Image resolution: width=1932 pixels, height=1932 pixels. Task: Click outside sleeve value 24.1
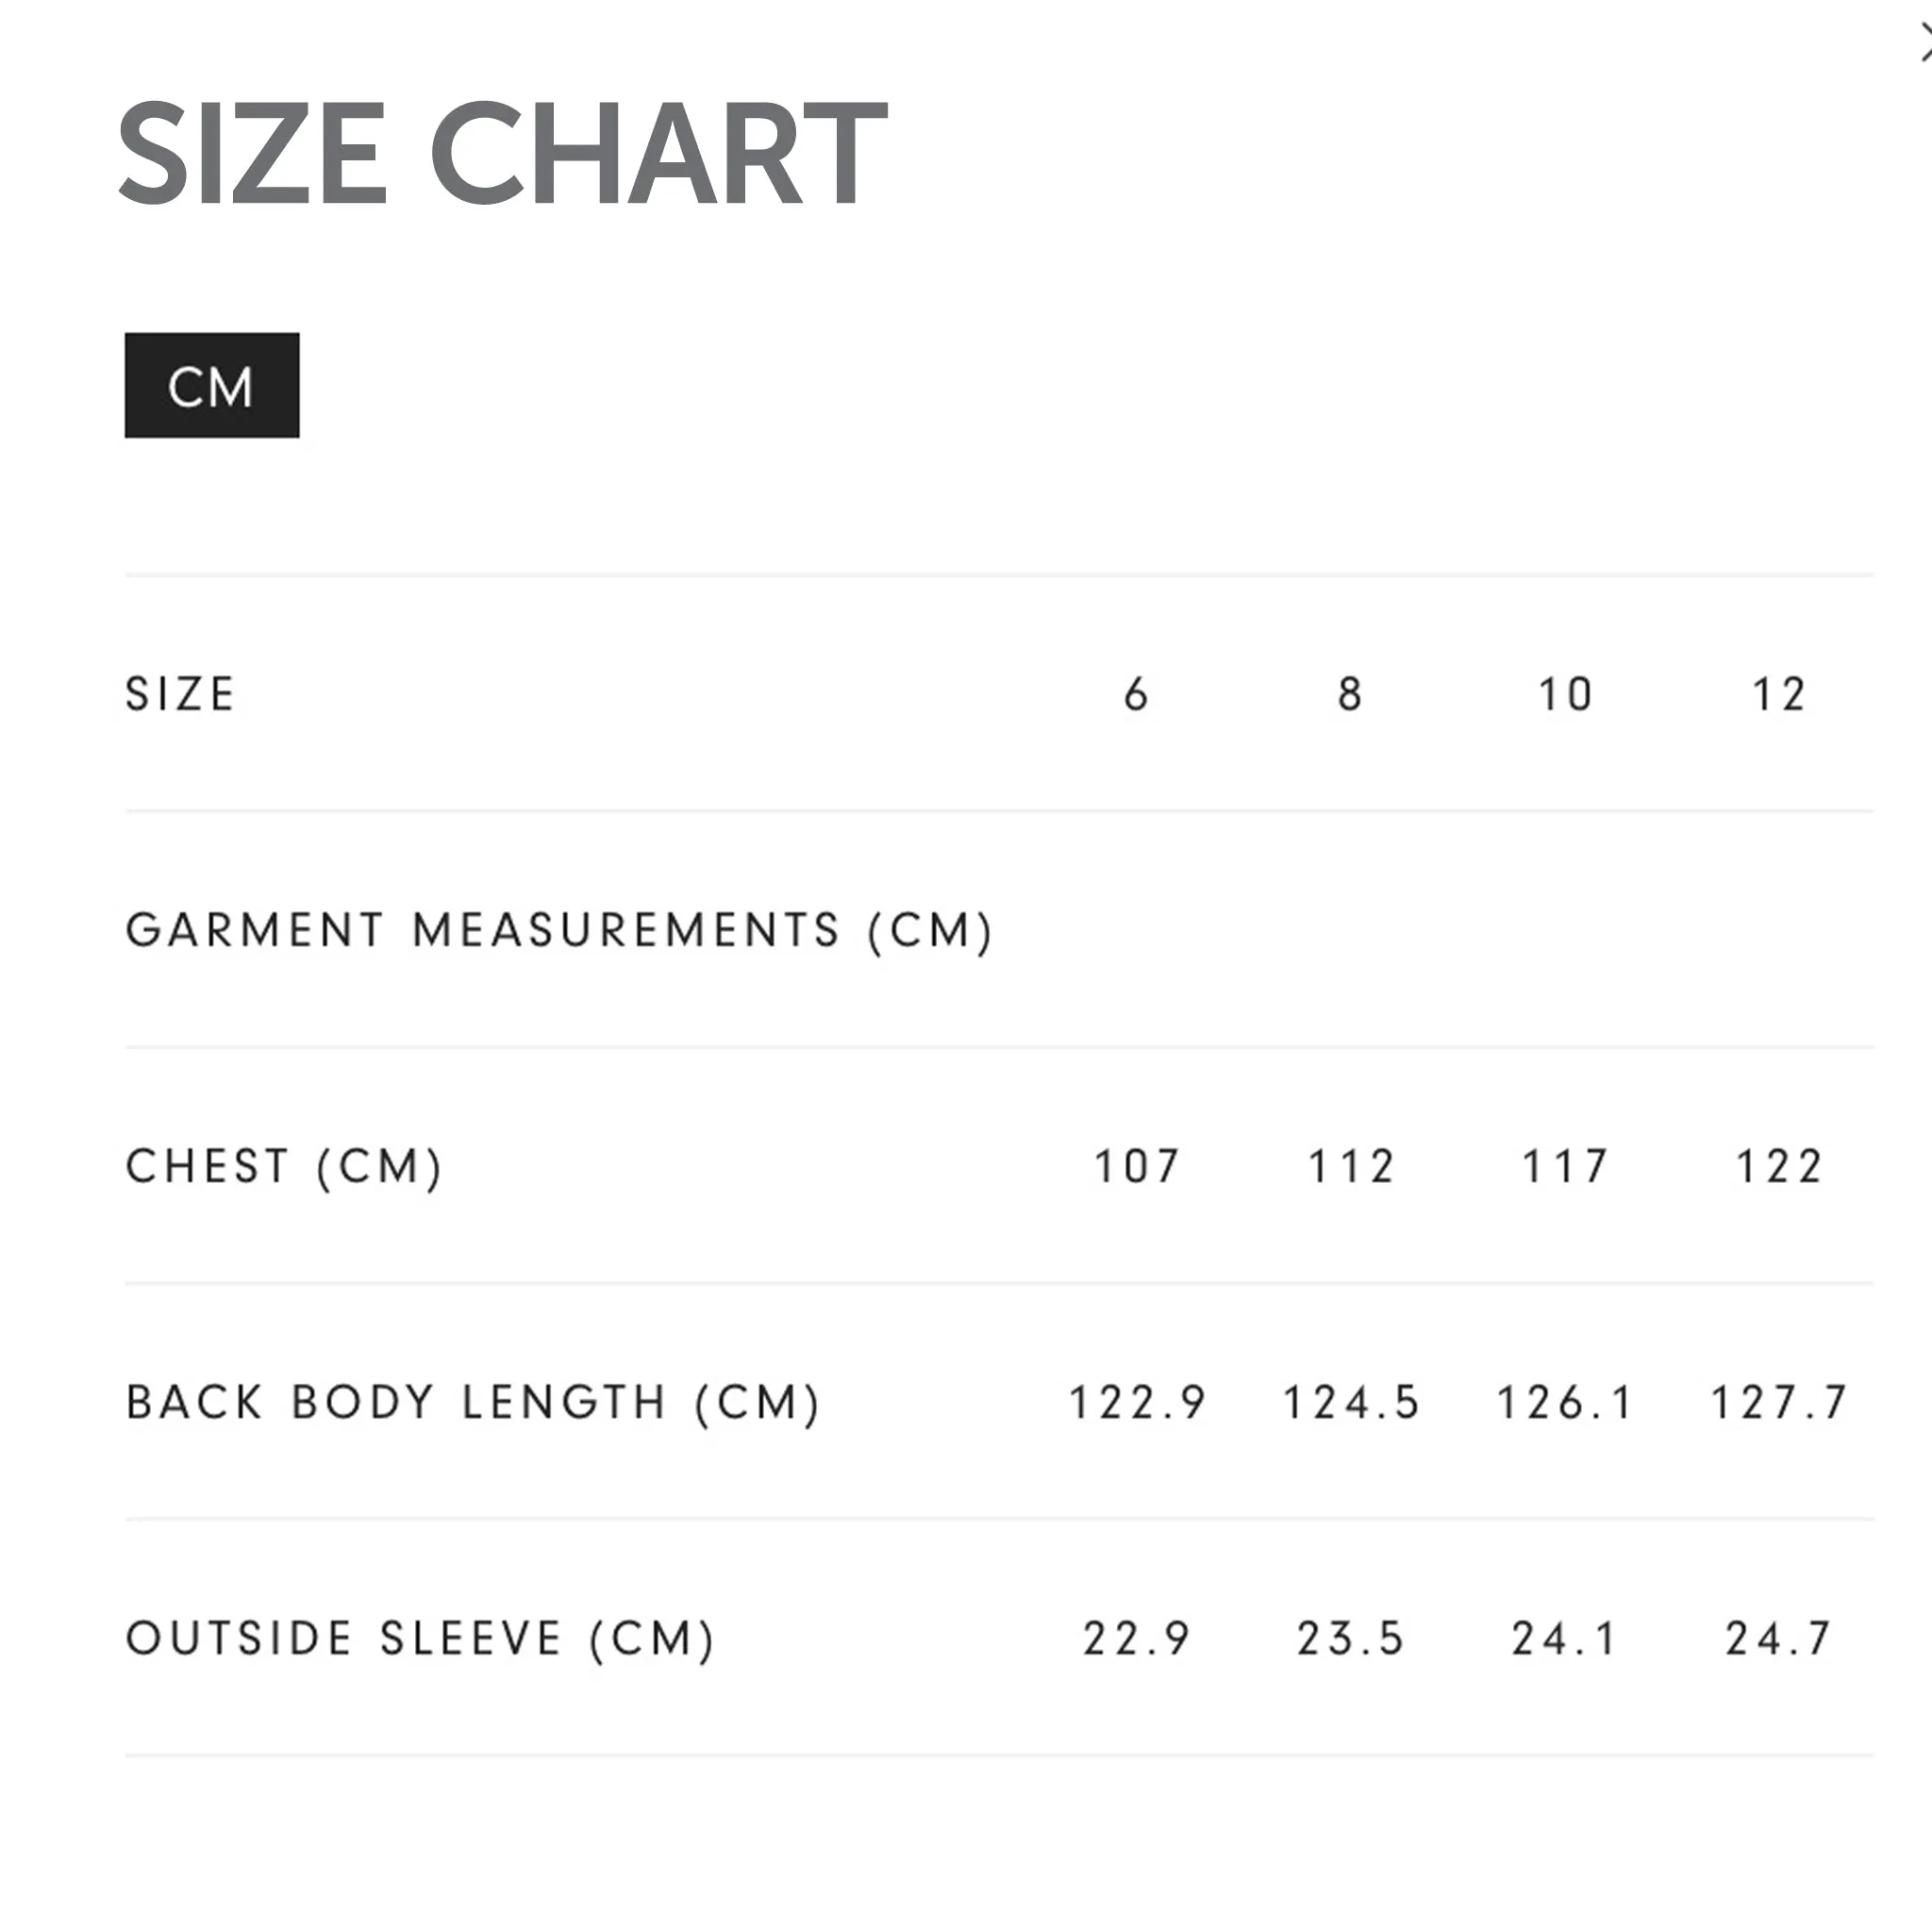[x=1565, y=1639]
